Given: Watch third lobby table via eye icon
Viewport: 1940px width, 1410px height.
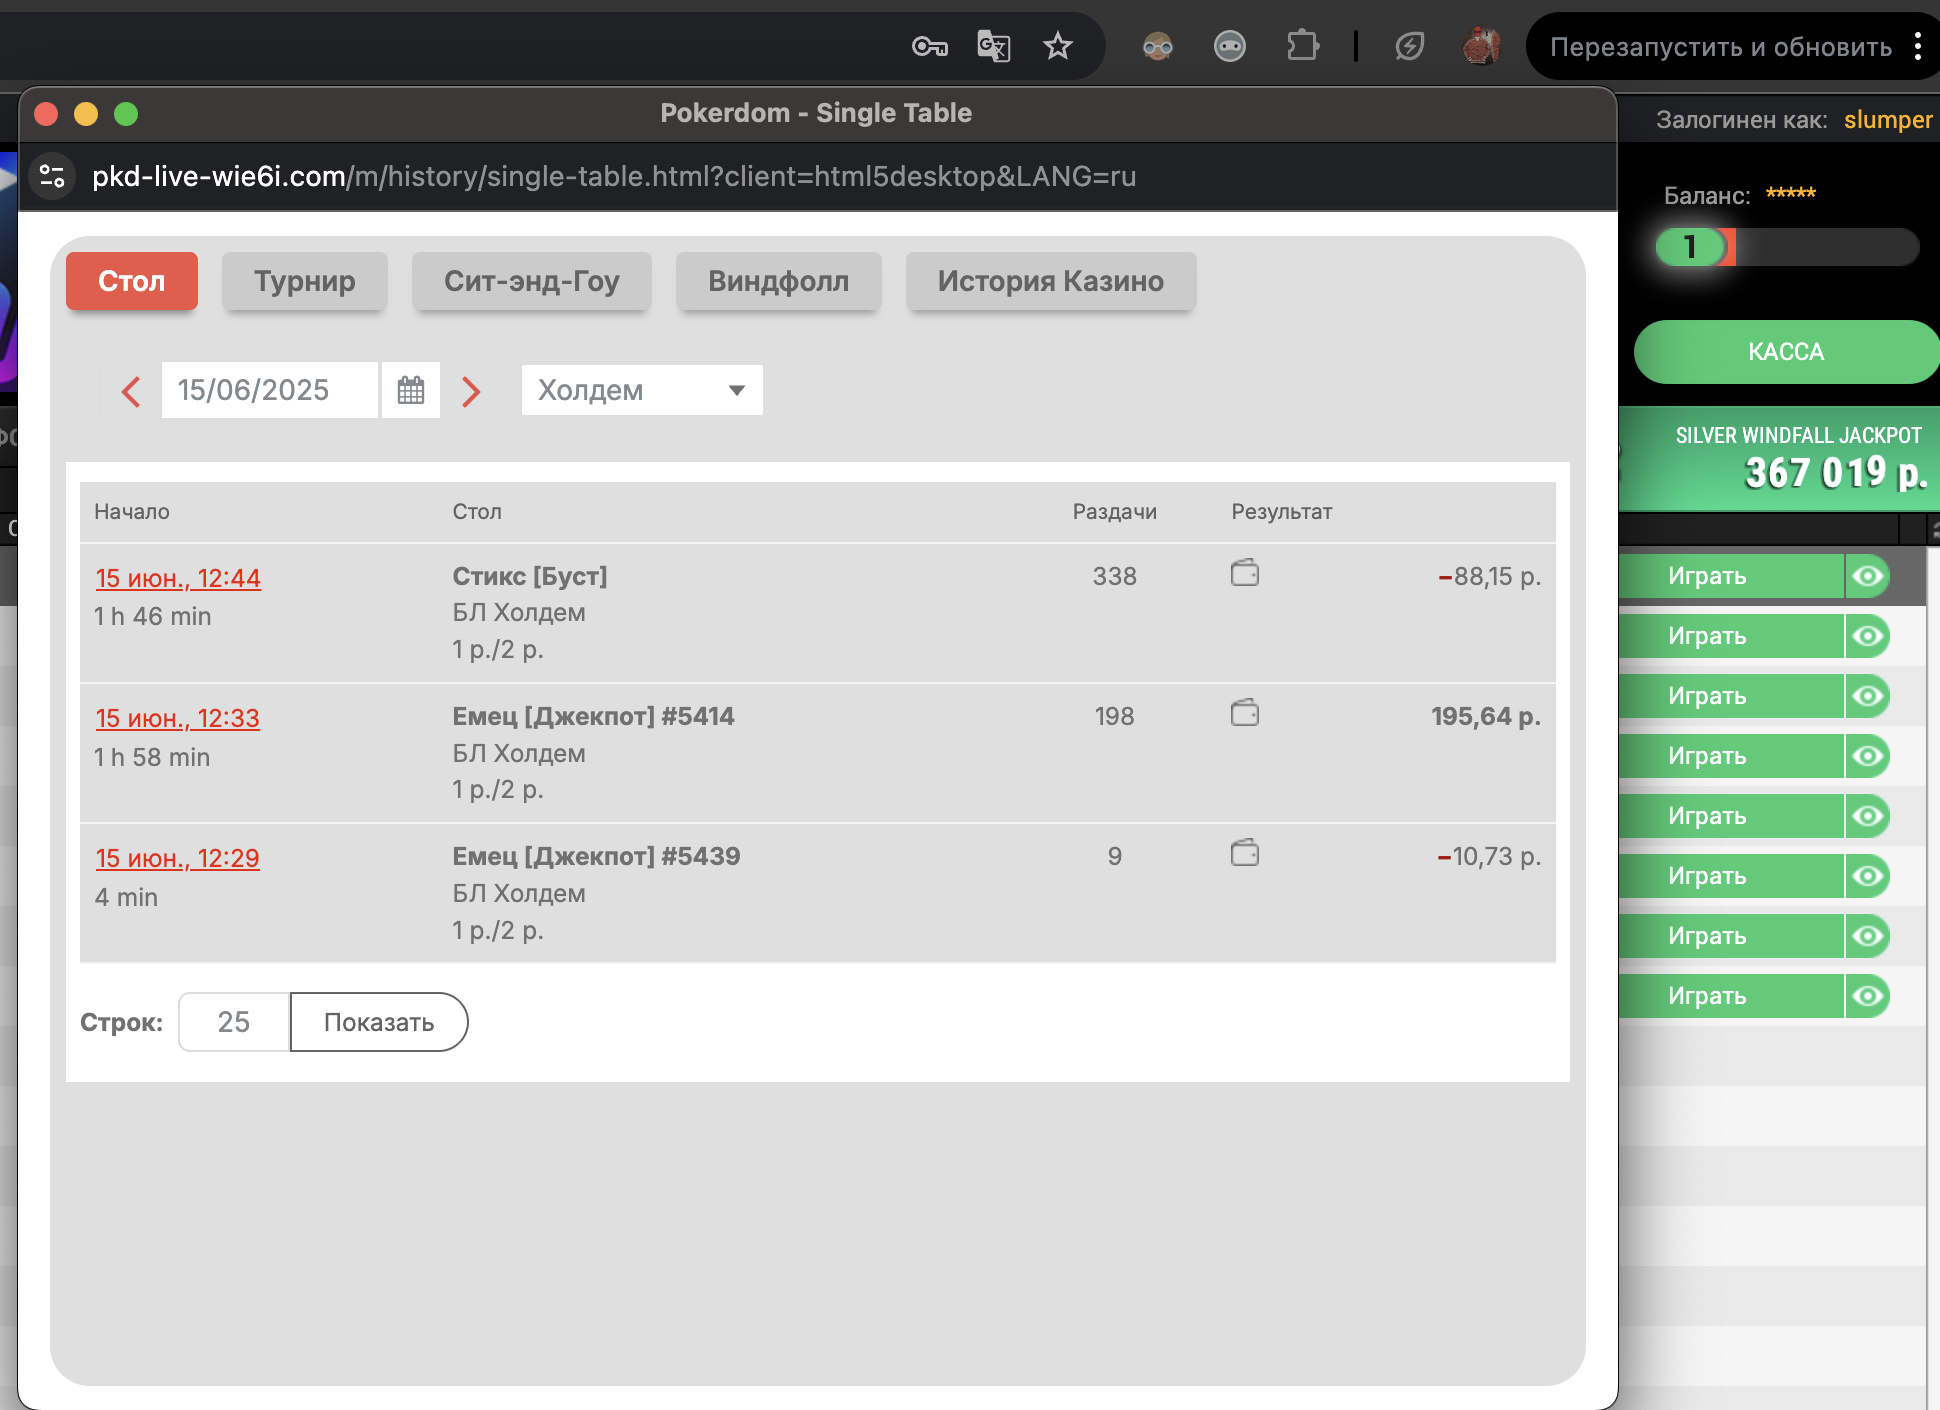Looking at the screenshot, I should (x=1867, y=696).
